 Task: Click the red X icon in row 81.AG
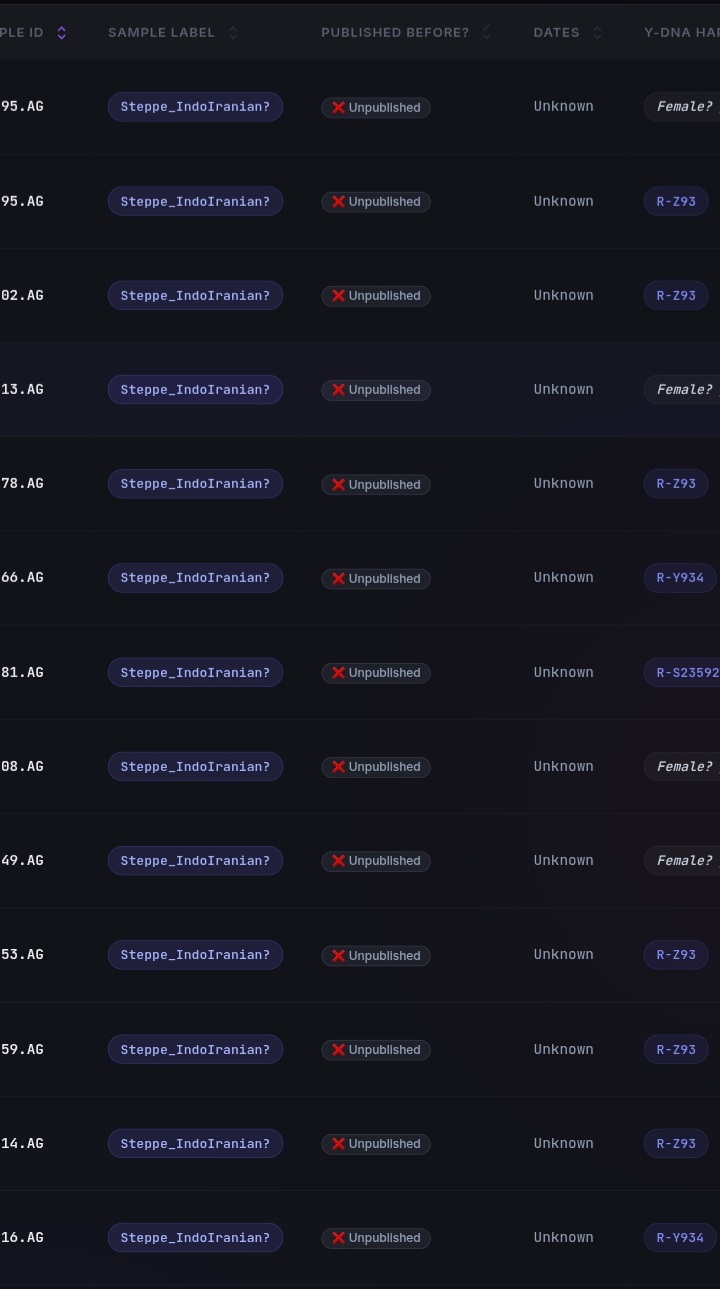[x=338, y=673]
